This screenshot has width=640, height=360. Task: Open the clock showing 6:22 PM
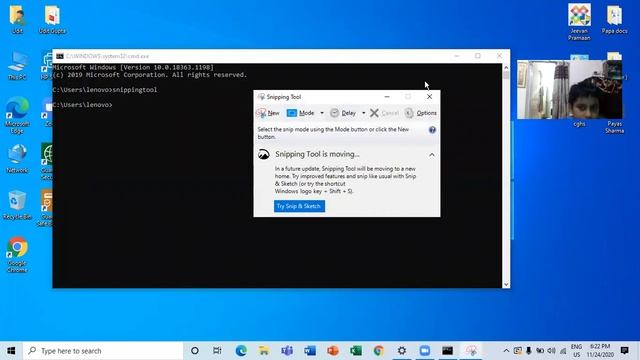(600, 351)
